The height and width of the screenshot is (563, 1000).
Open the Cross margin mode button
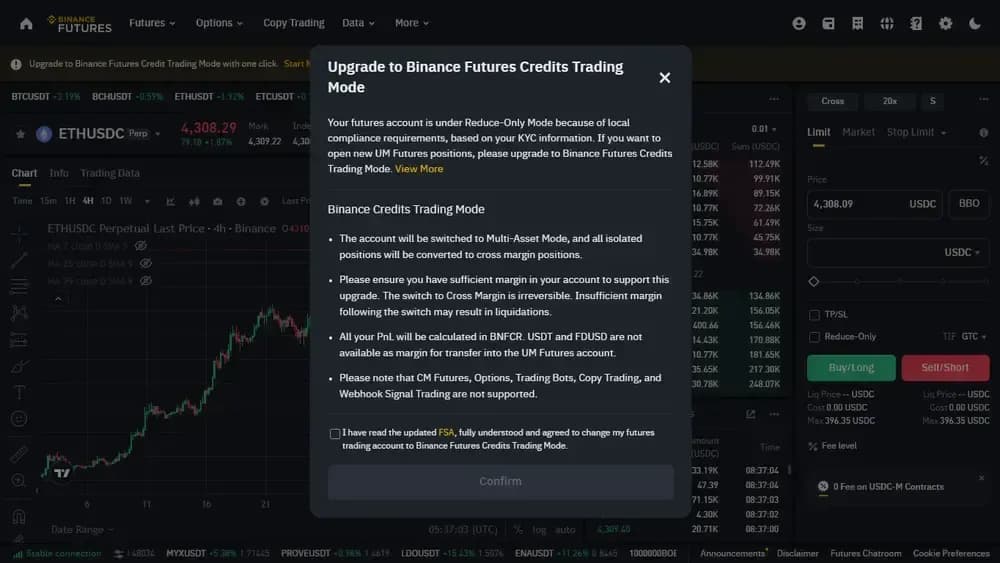click(832, 101)
